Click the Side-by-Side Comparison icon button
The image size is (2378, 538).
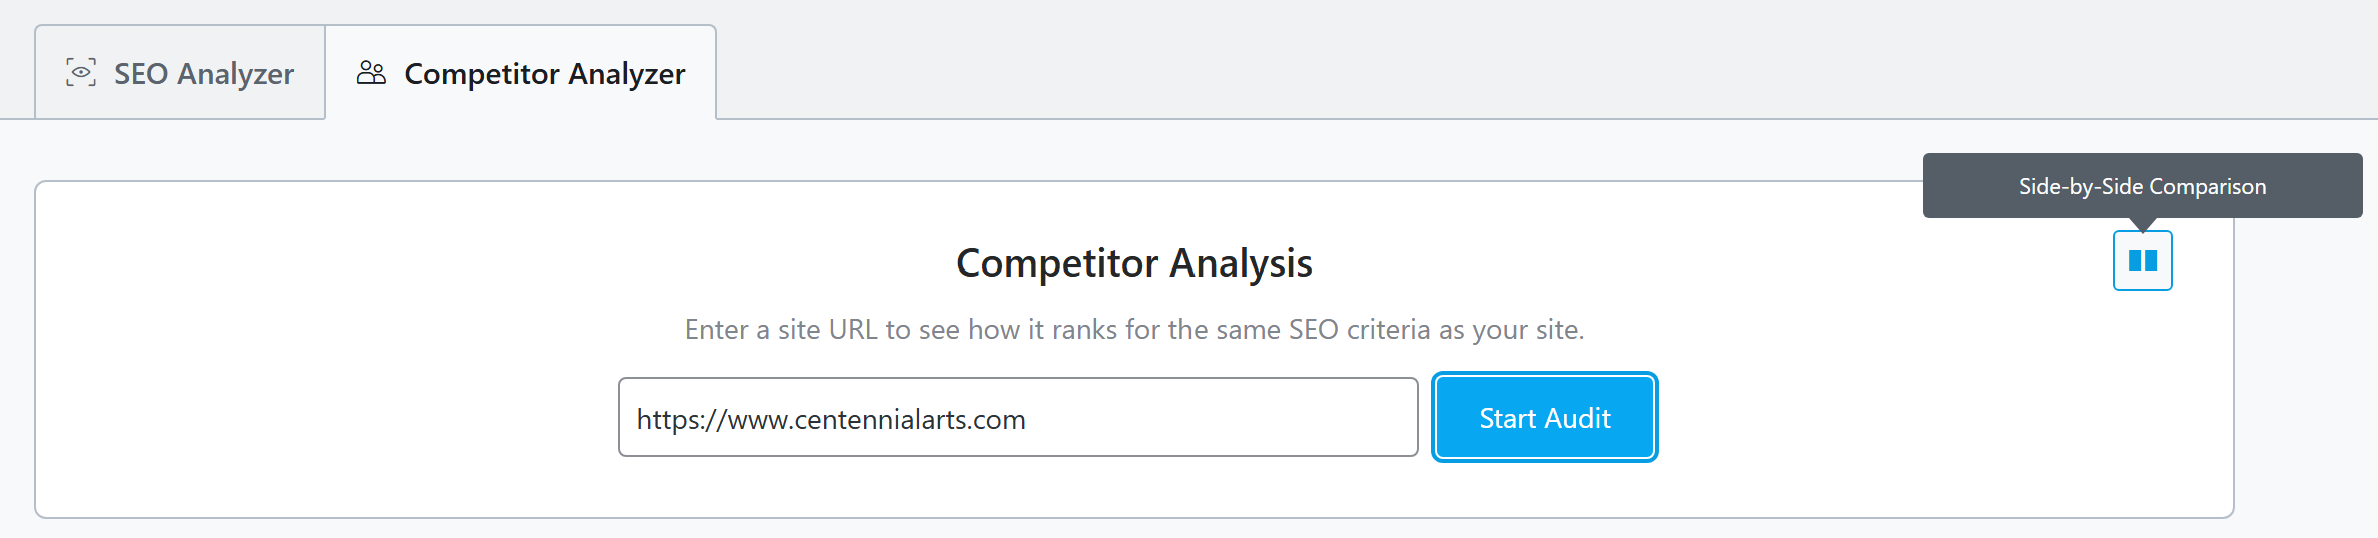click(x=2142, y=261)
